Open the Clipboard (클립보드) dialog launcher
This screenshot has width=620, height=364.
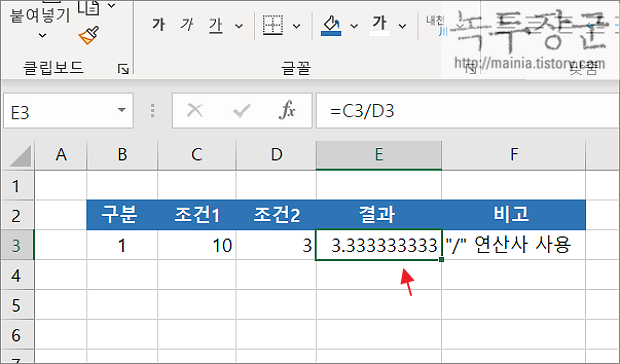[123, 70]
